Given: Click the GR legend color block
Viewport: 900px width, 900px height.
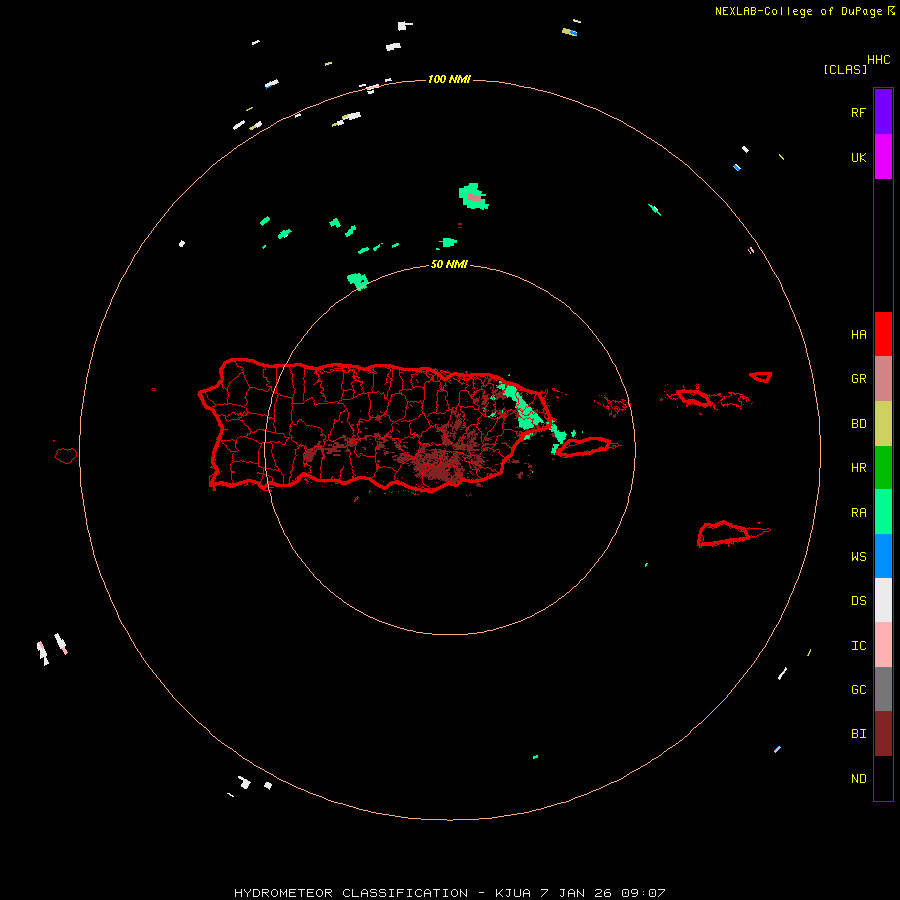Looking at the screenshot, I should pos(883,379).
